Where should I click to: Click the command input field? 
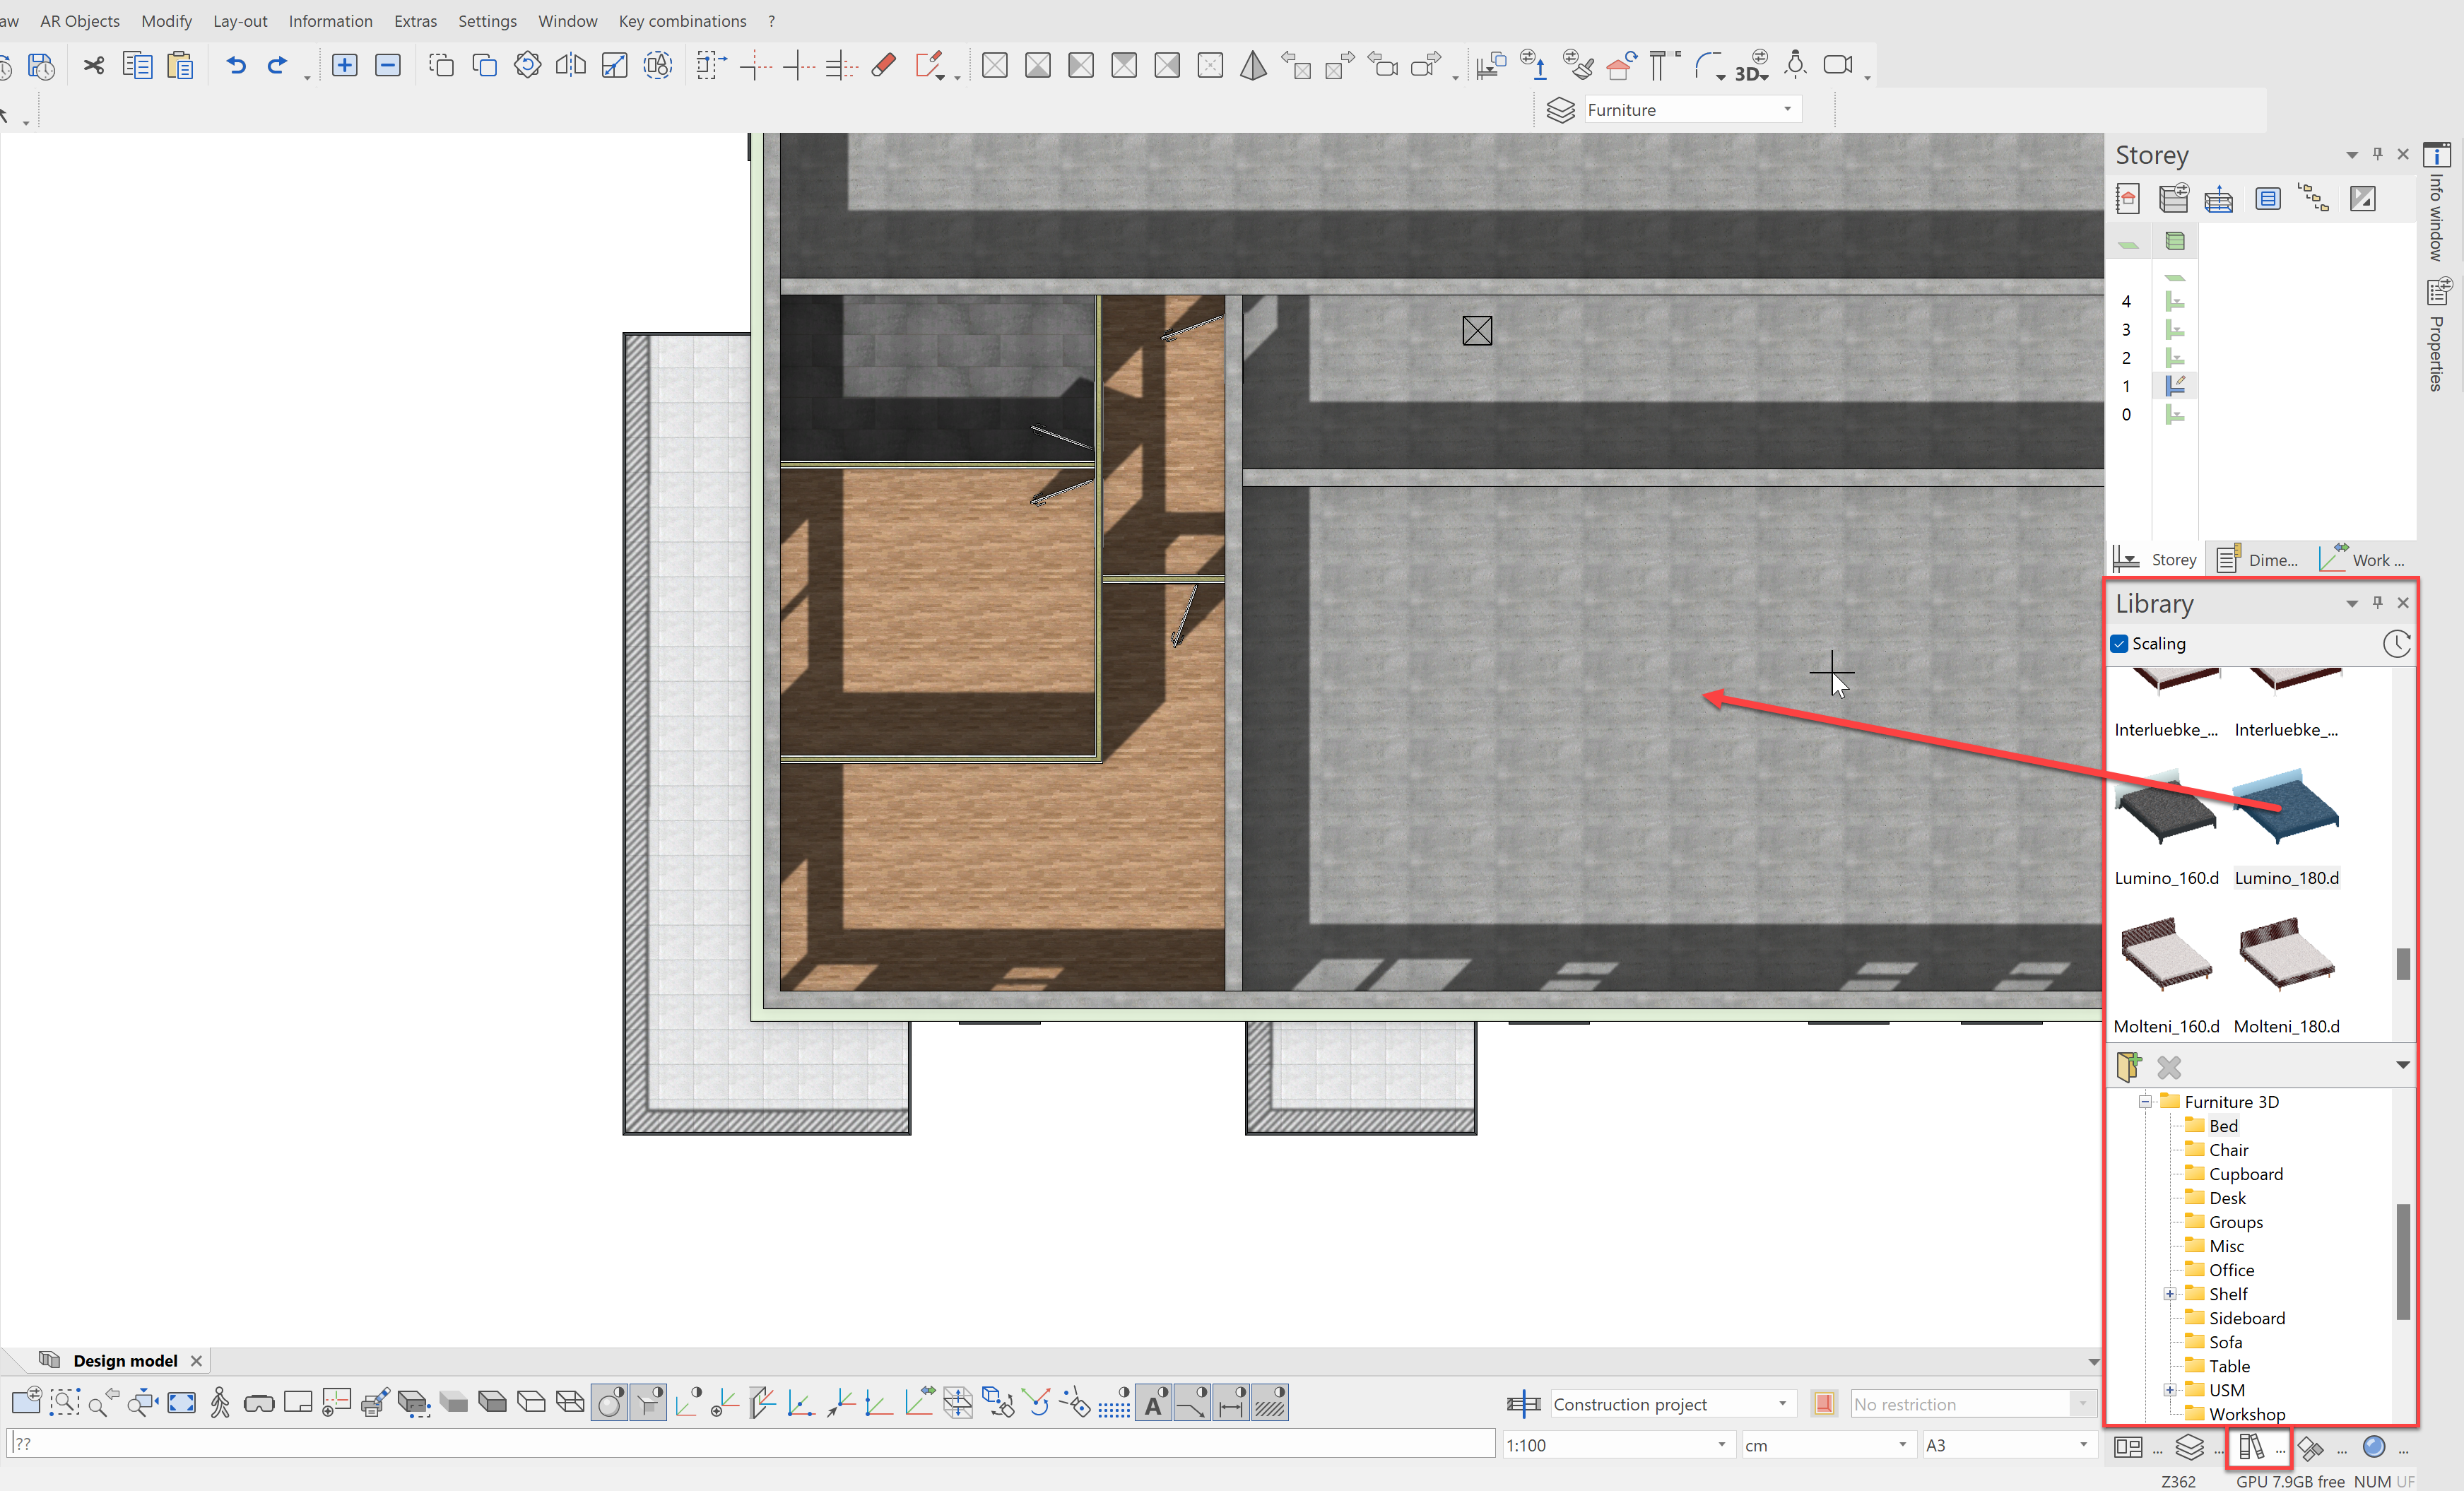751,1444
